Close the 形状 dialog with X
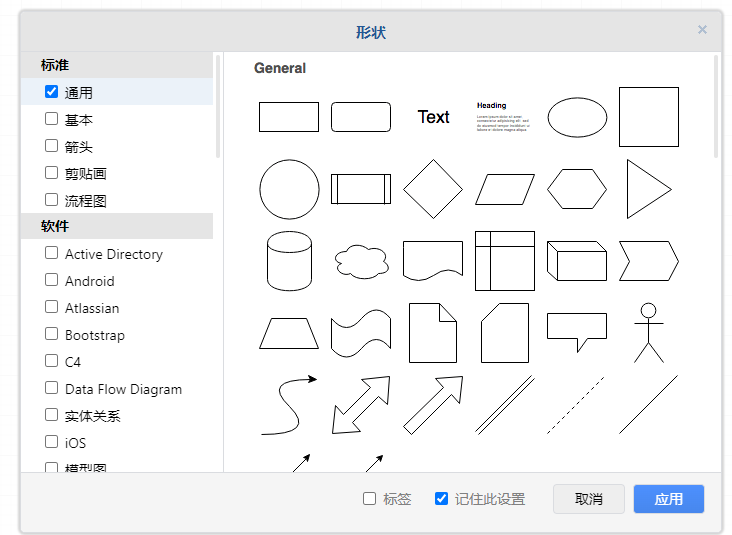The width and height of the screenshot is (732, 535). pos(702,30)
